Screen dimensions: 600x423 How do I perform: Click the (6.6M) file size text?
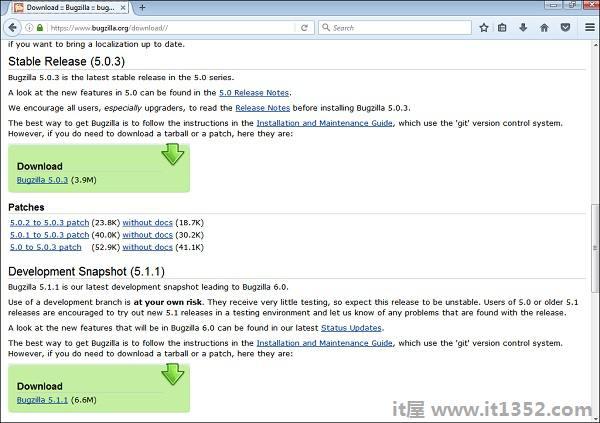coord(83,400)
